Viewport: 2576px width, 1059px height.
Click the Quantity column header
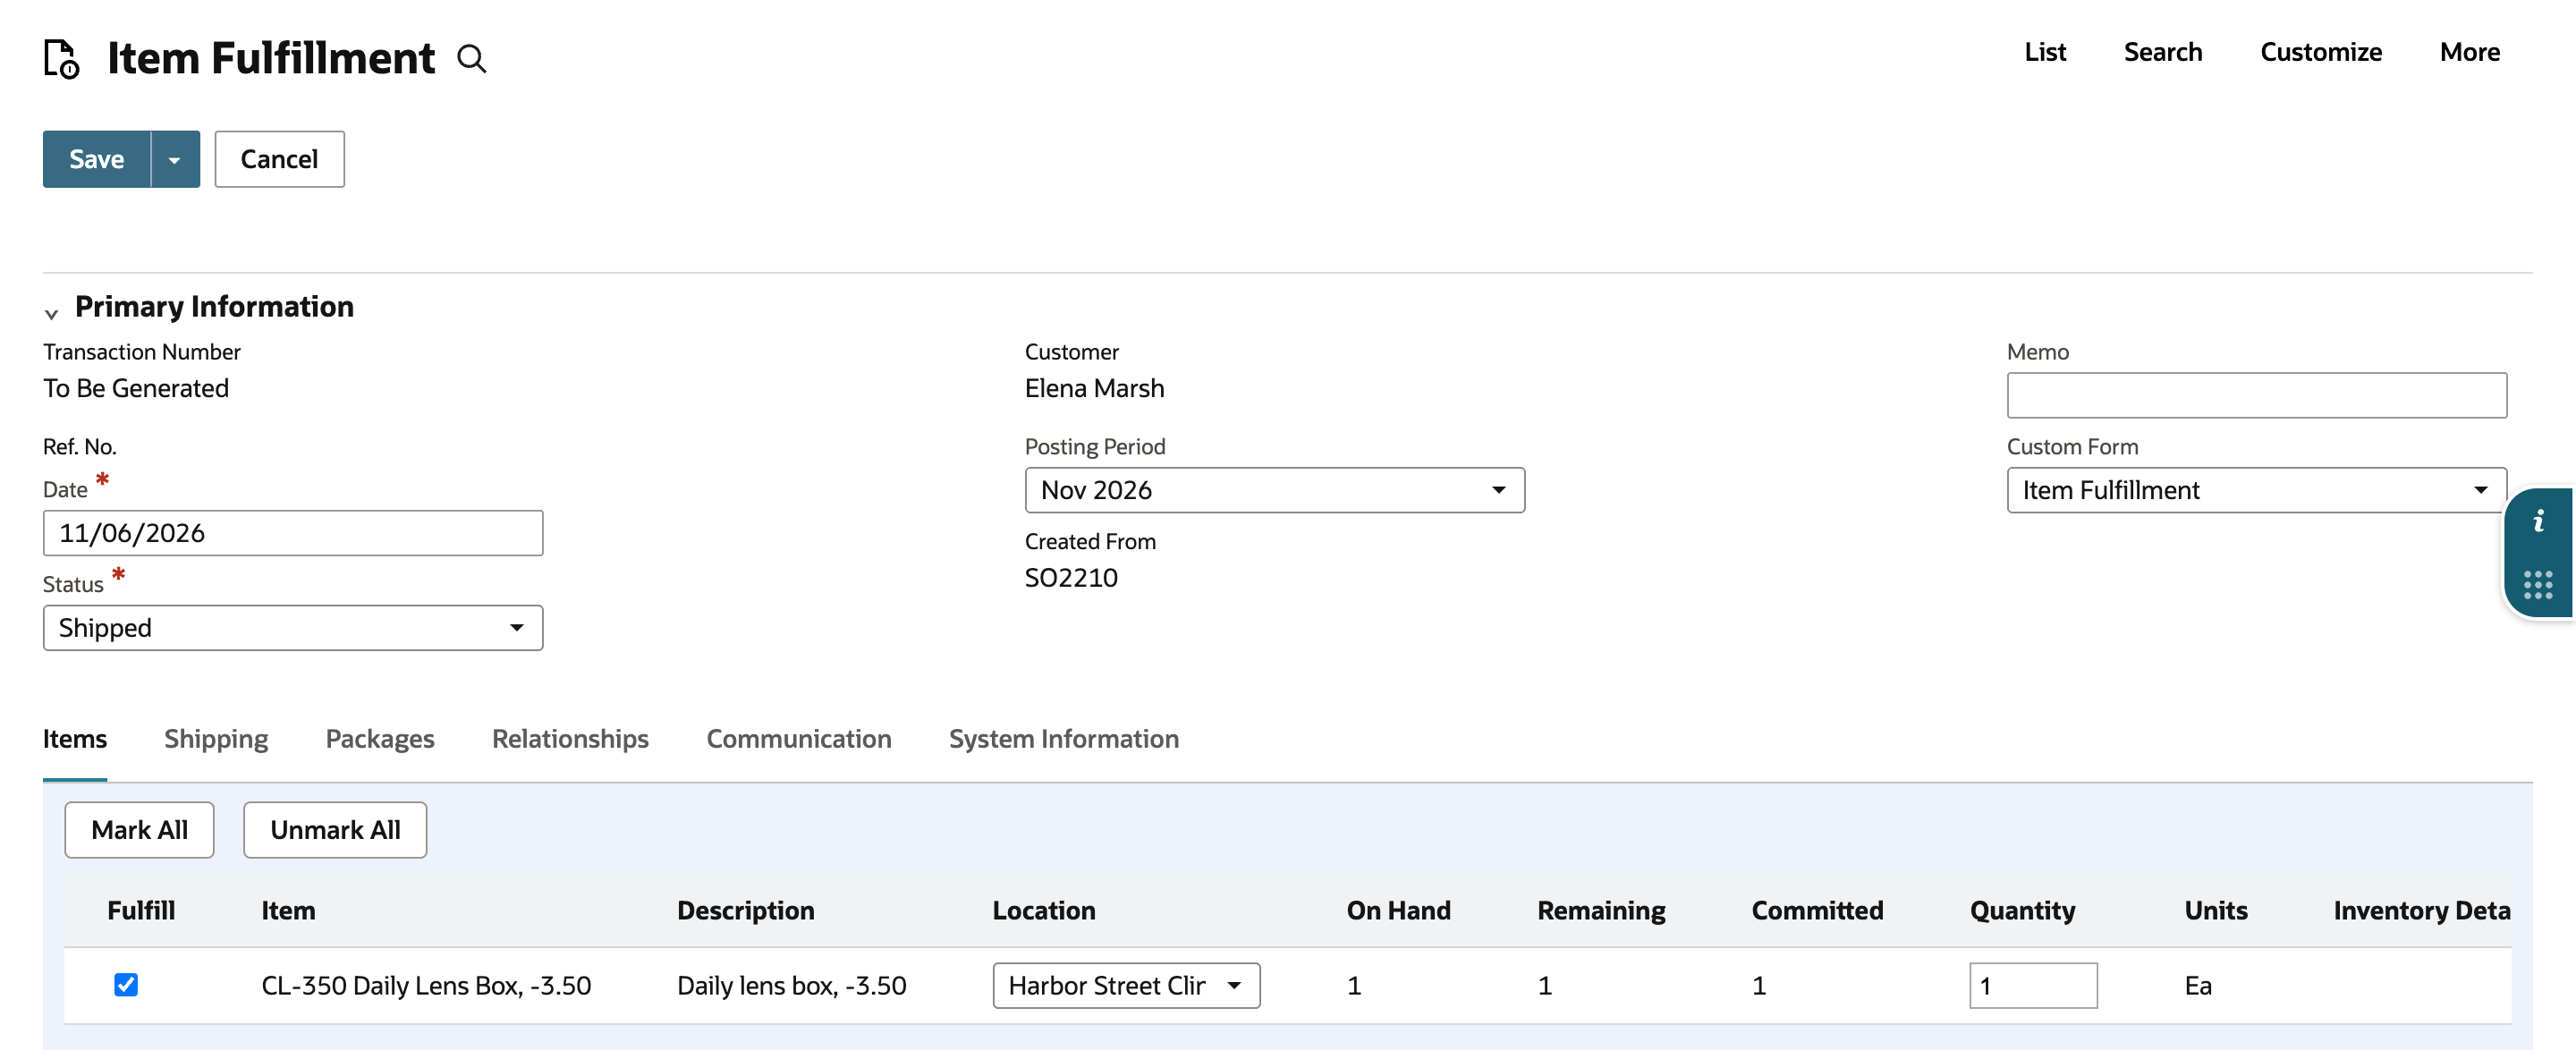click(2022, 911)
